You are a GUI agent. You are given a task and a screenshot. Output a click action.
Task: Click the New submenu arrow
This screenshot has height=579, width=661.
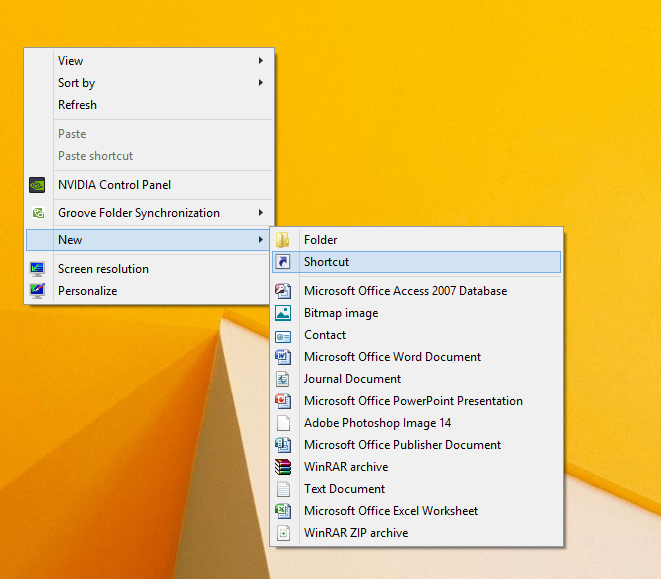coord(261,240)
